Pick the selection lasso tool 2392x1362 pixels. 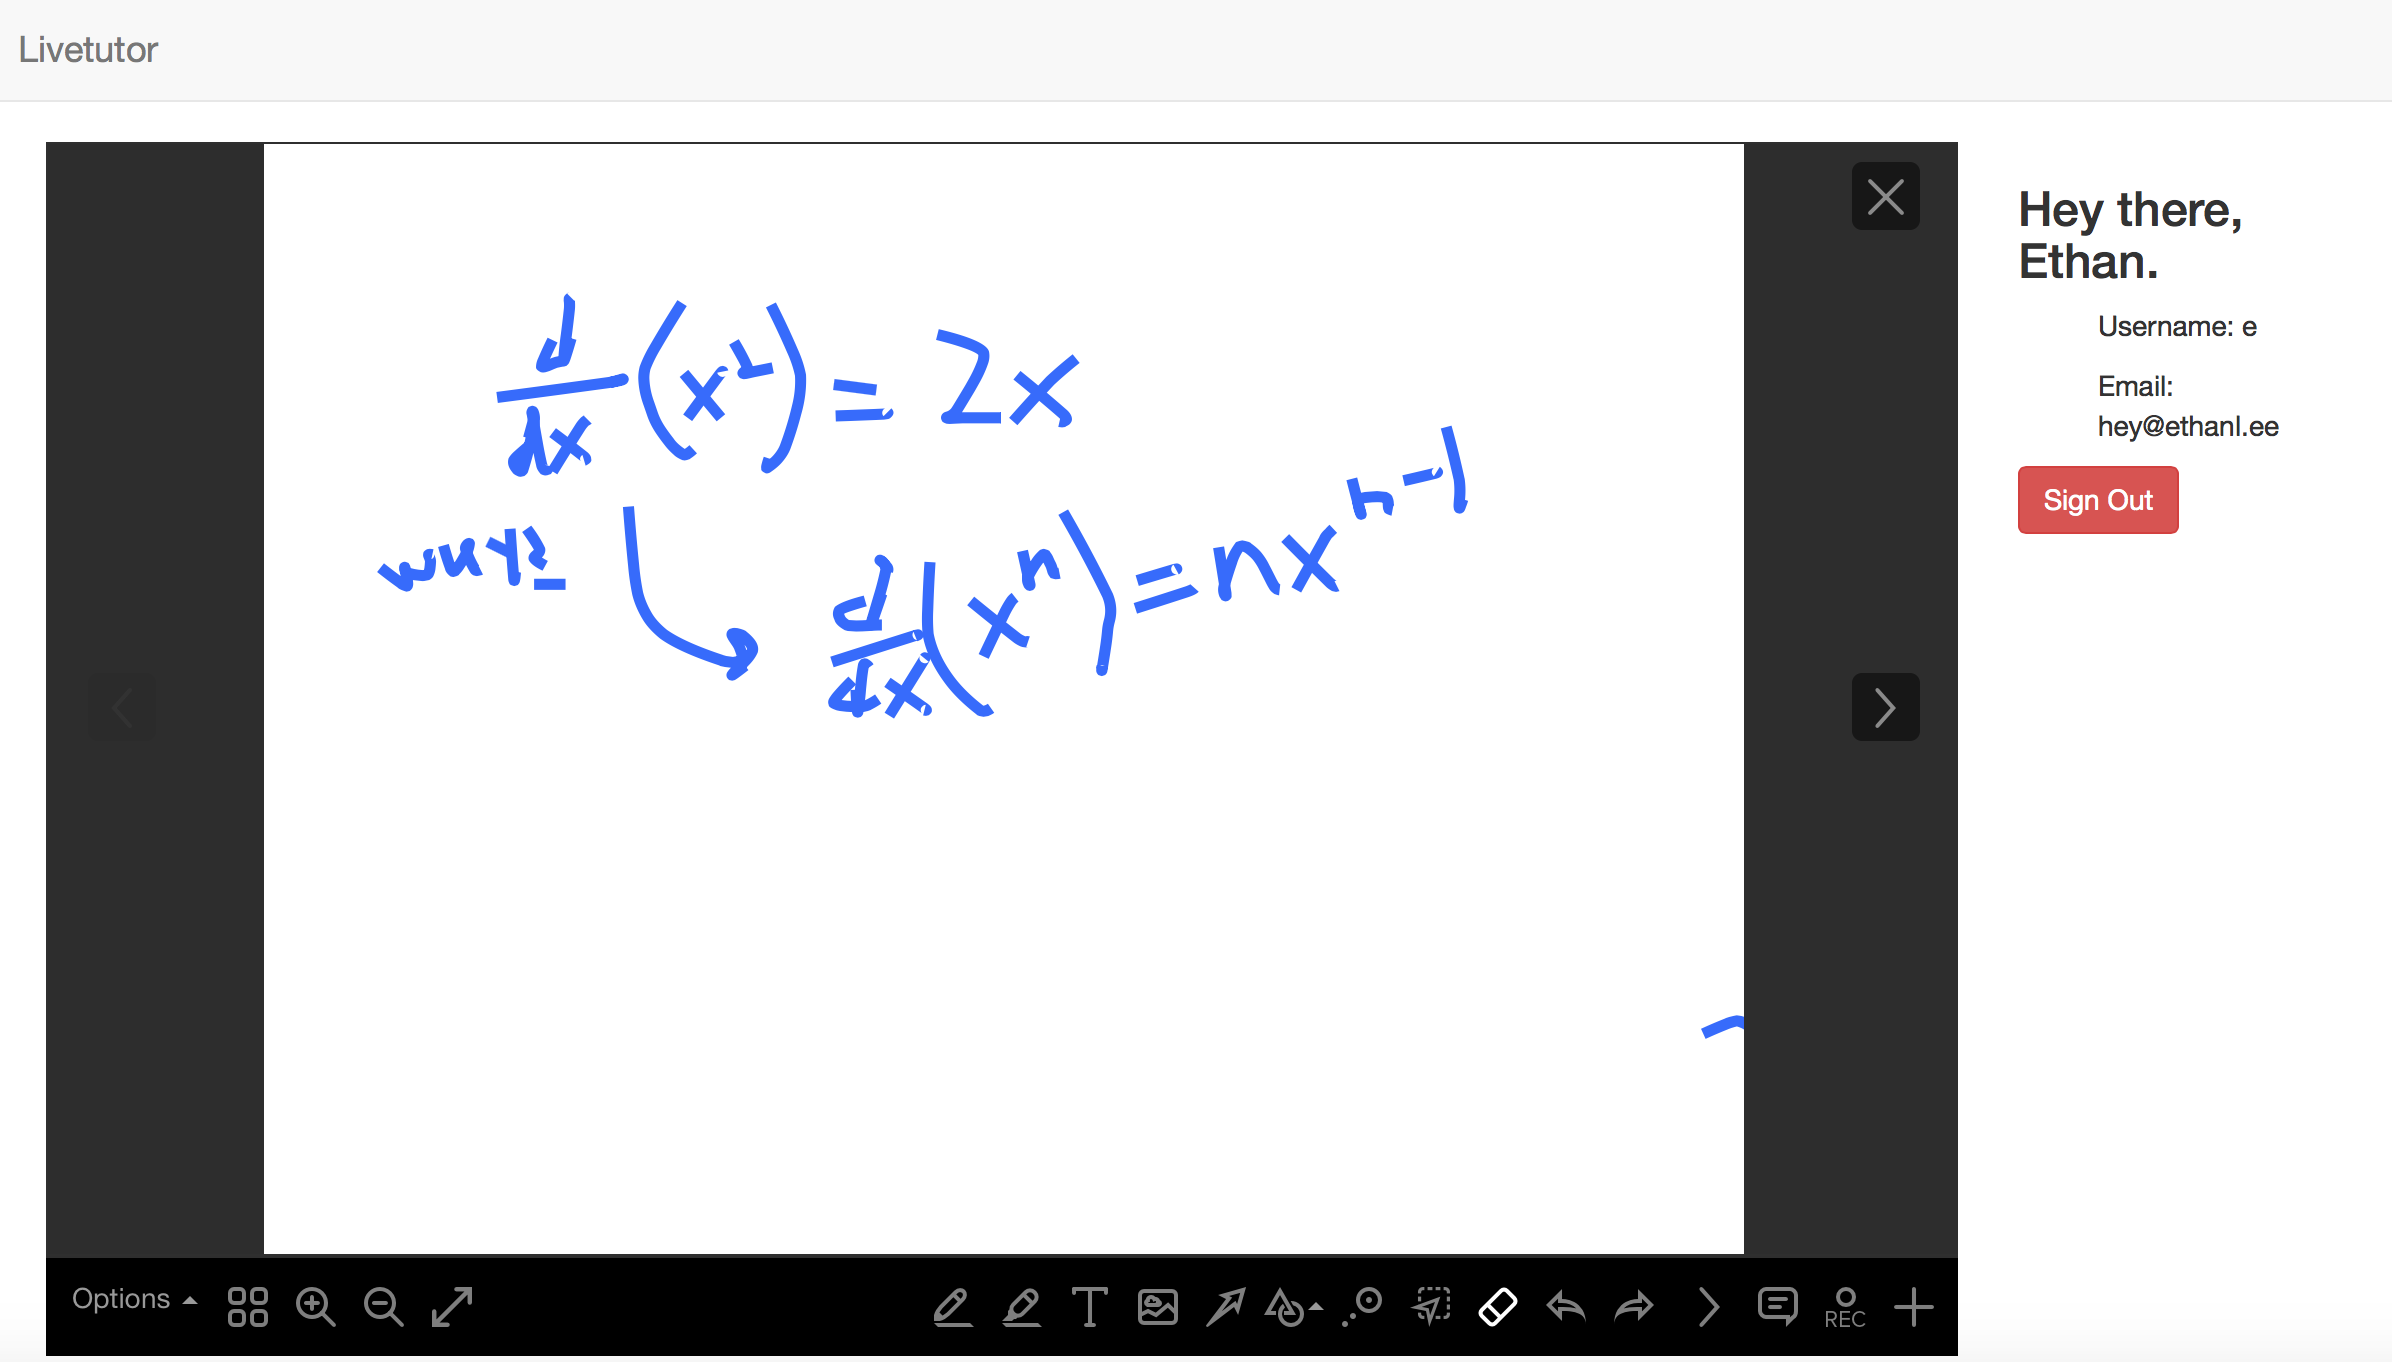tap(1431, 1306)
